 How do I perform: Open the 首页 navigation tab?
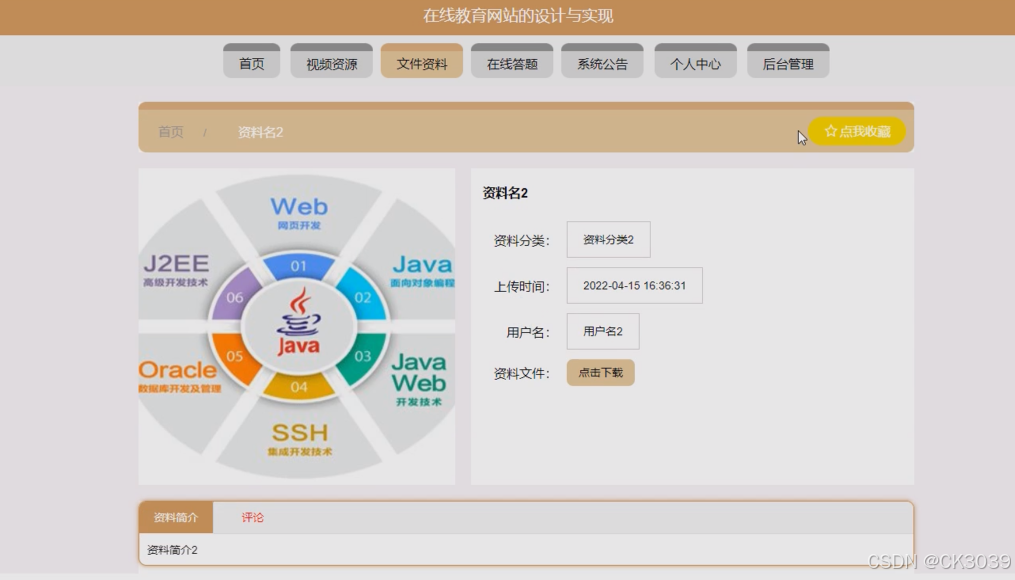coord(251,61)
